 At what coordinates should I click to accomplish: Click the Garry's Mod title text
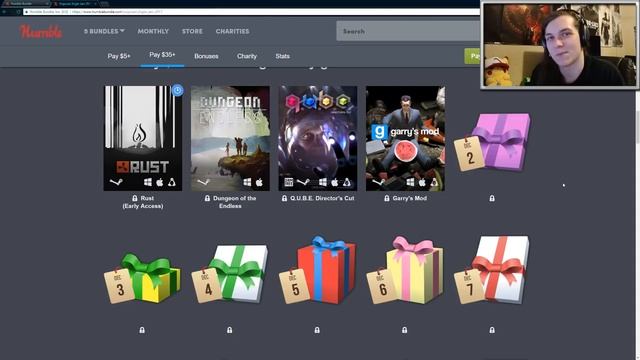(x=410, y=198)
